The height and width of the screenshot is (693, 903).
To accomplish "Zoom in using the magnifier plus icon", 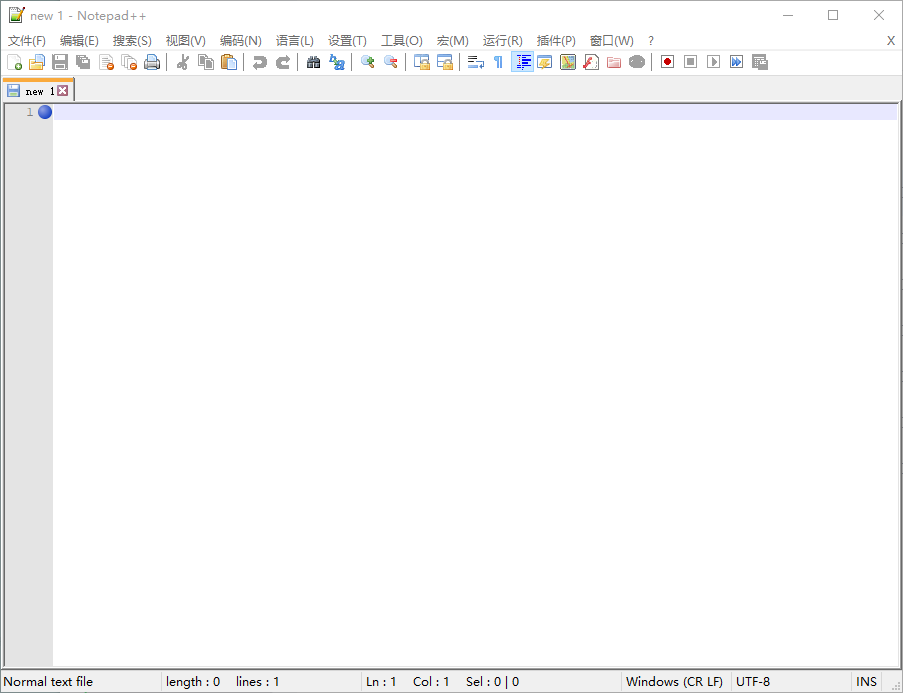I will coord(367,62).
